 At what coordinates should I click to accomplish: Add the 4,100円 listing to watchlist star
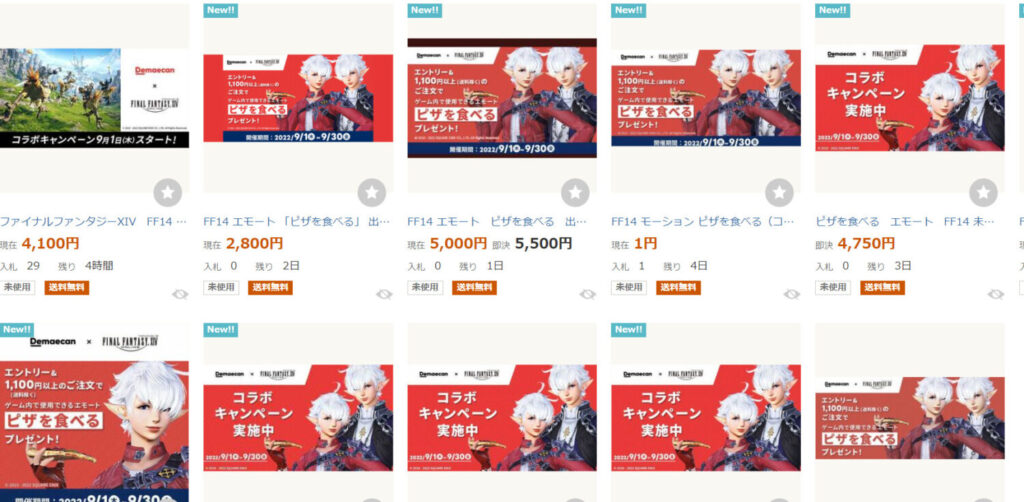tap(168, 193)
